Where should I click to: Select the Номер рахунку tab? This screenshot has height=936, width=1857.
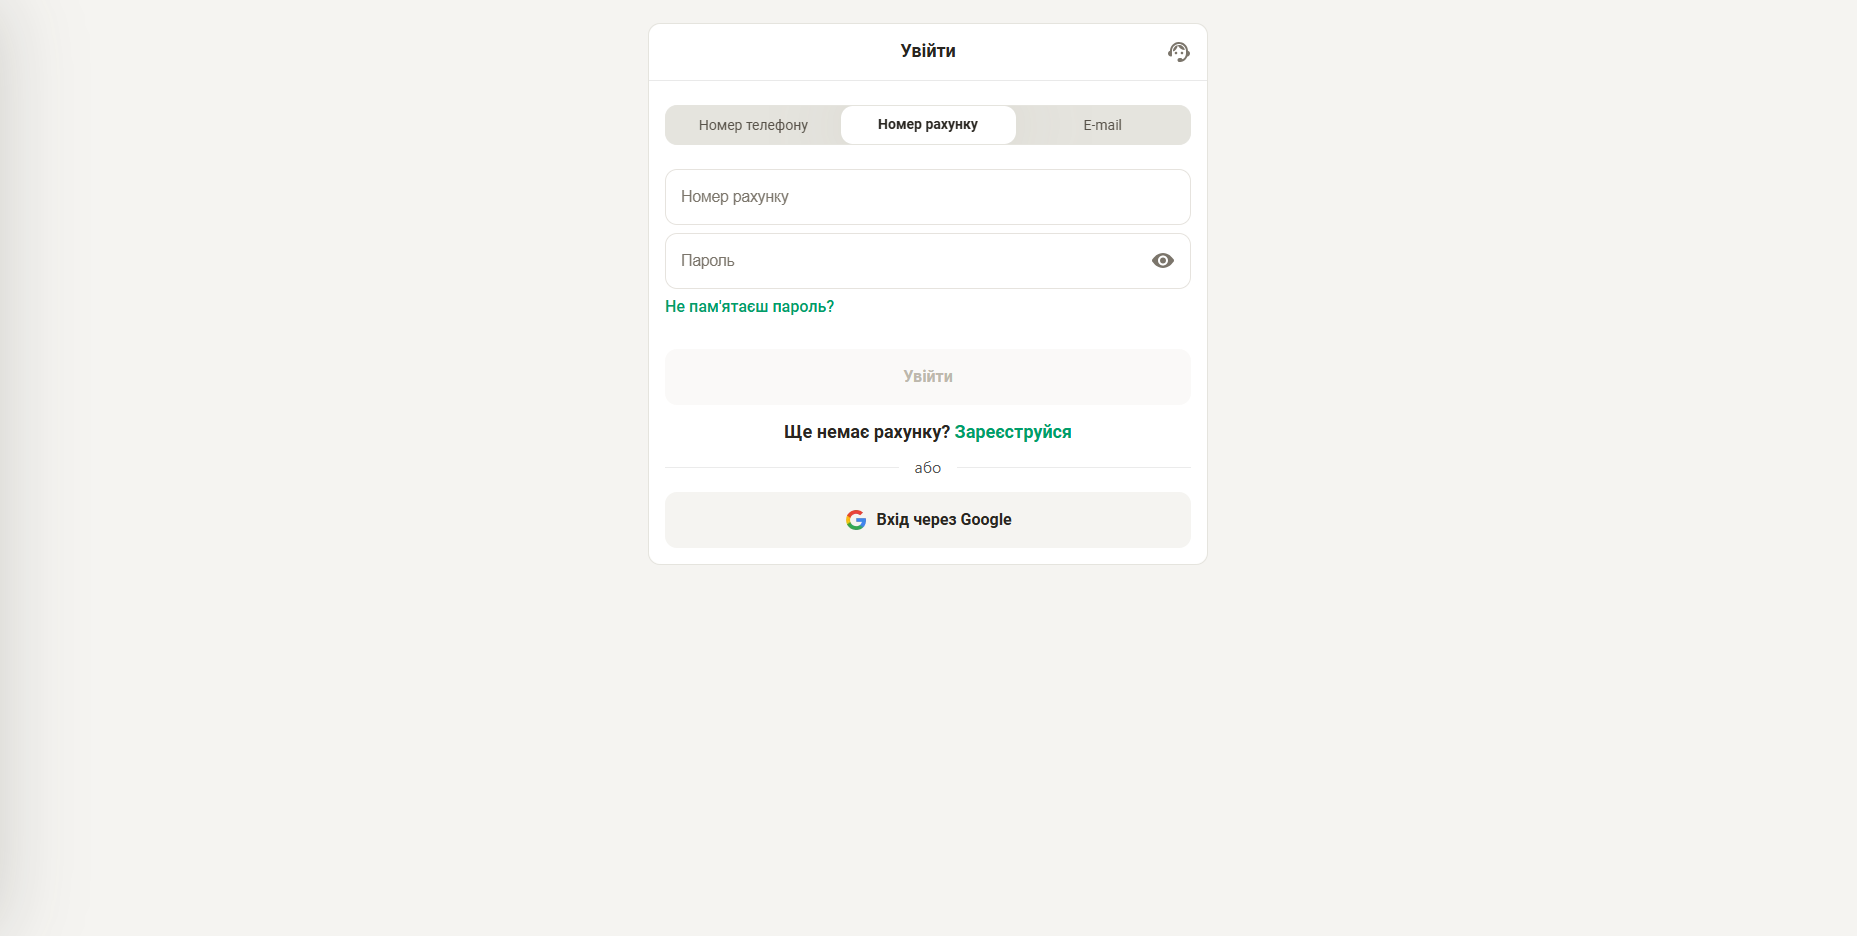[928, 125]
